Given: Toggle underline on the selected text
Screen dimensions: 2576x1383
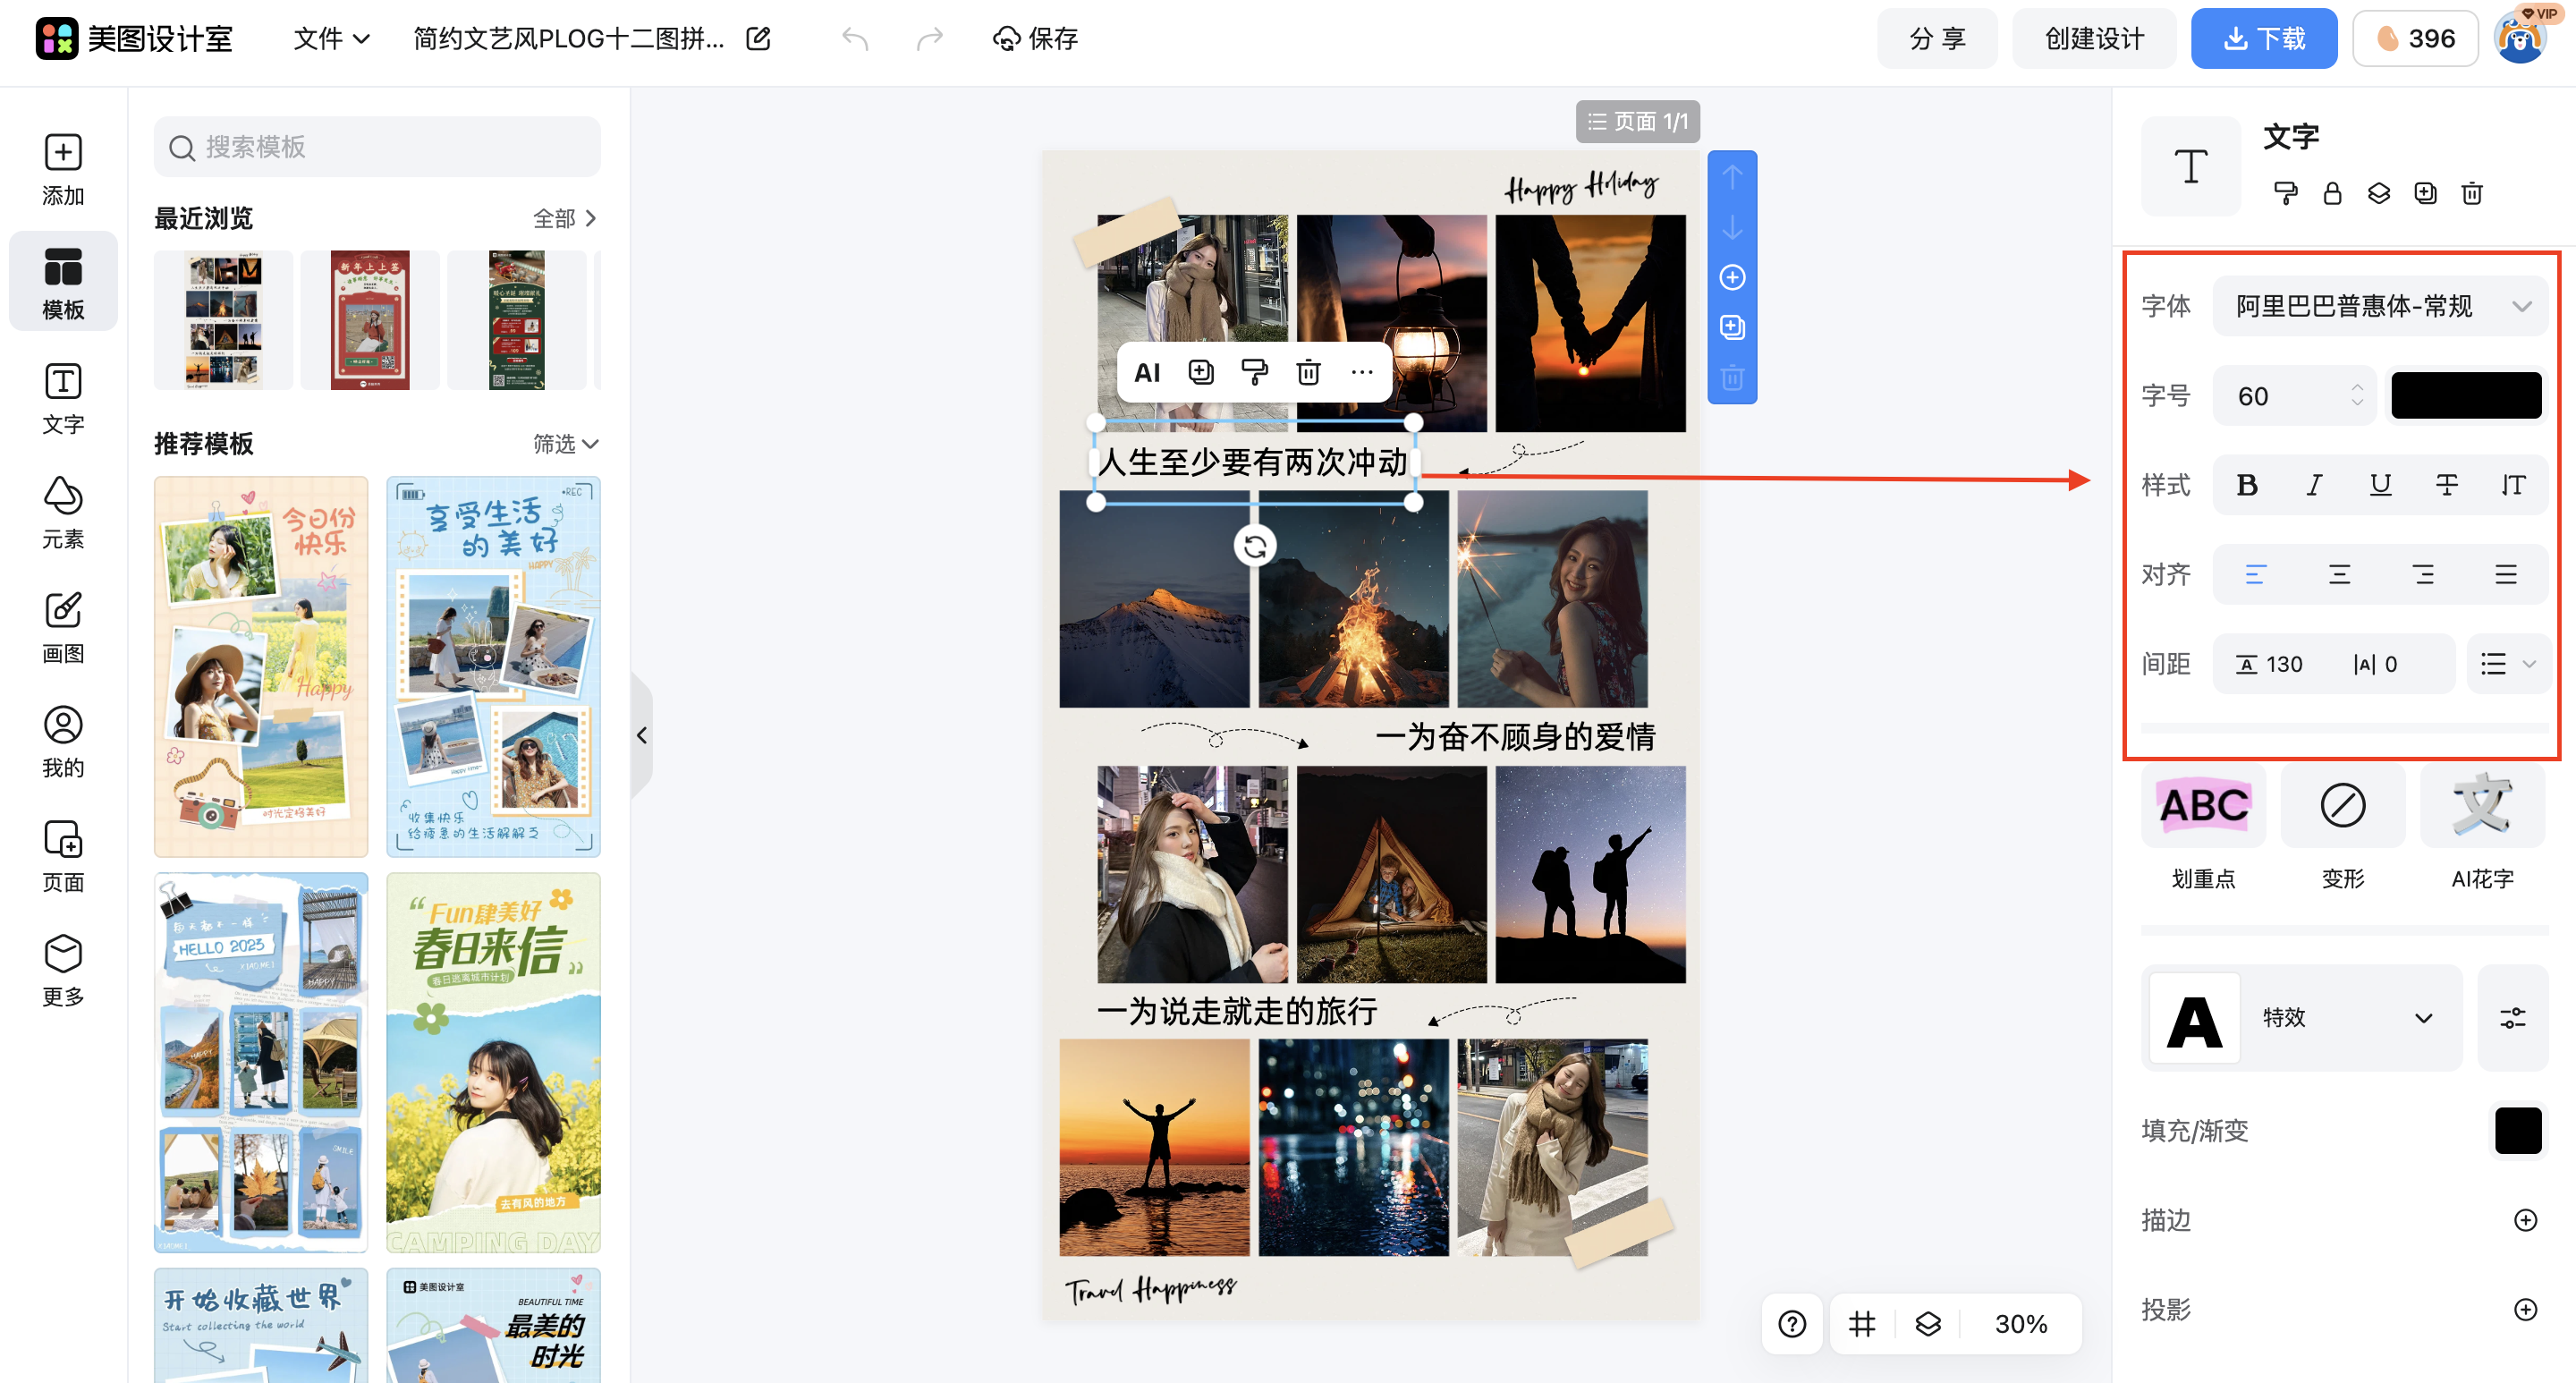Looking at the screenshot, I should [2380, 484].
